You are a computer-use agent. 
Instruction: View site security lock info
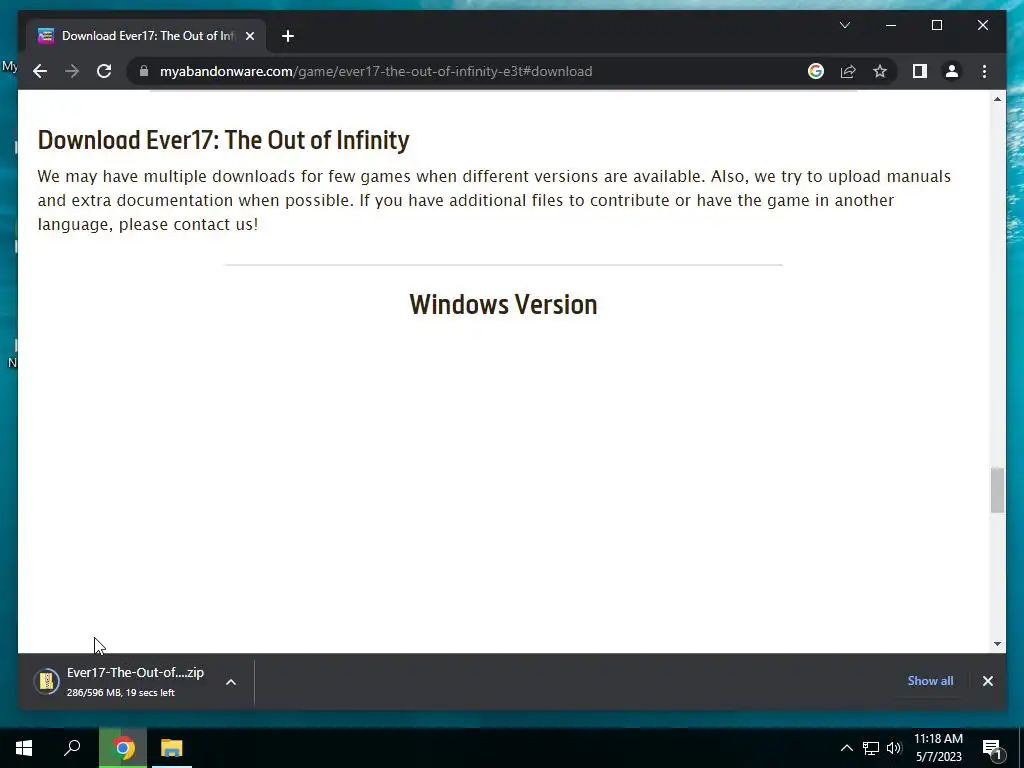[144, 71]
